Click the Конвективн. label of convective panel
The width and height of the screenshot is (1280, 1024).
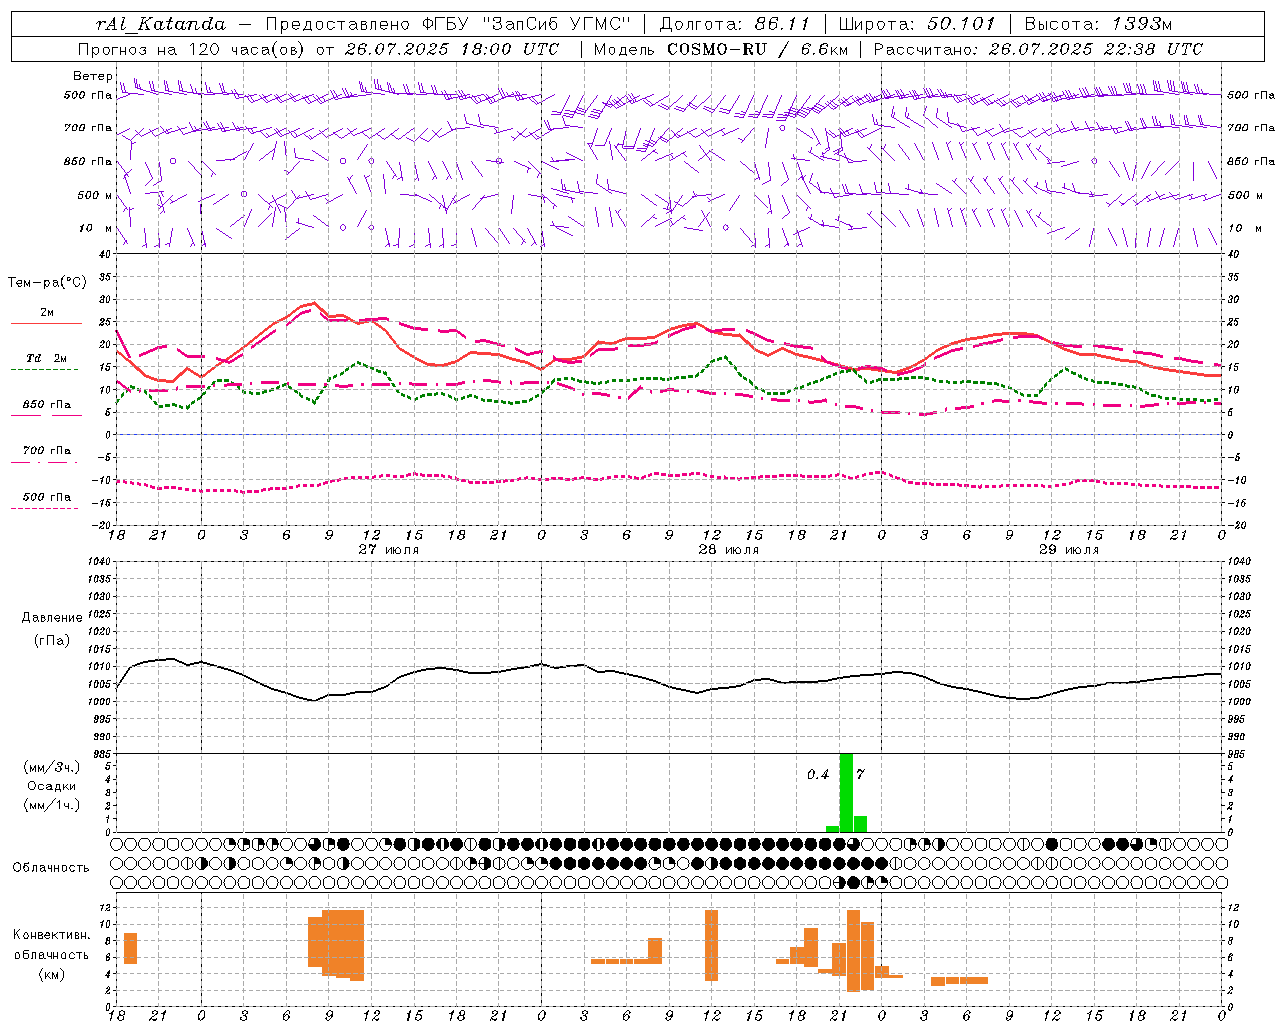coord(52,935)
